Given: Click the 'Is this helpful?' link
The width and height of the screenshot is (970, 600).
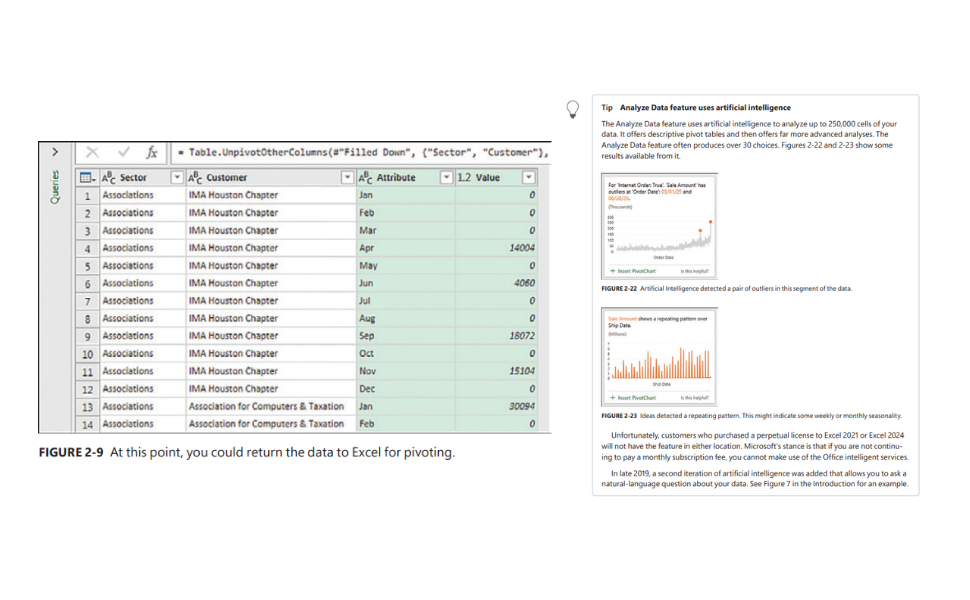Looking at the screenshot, I should click(695, 271).
